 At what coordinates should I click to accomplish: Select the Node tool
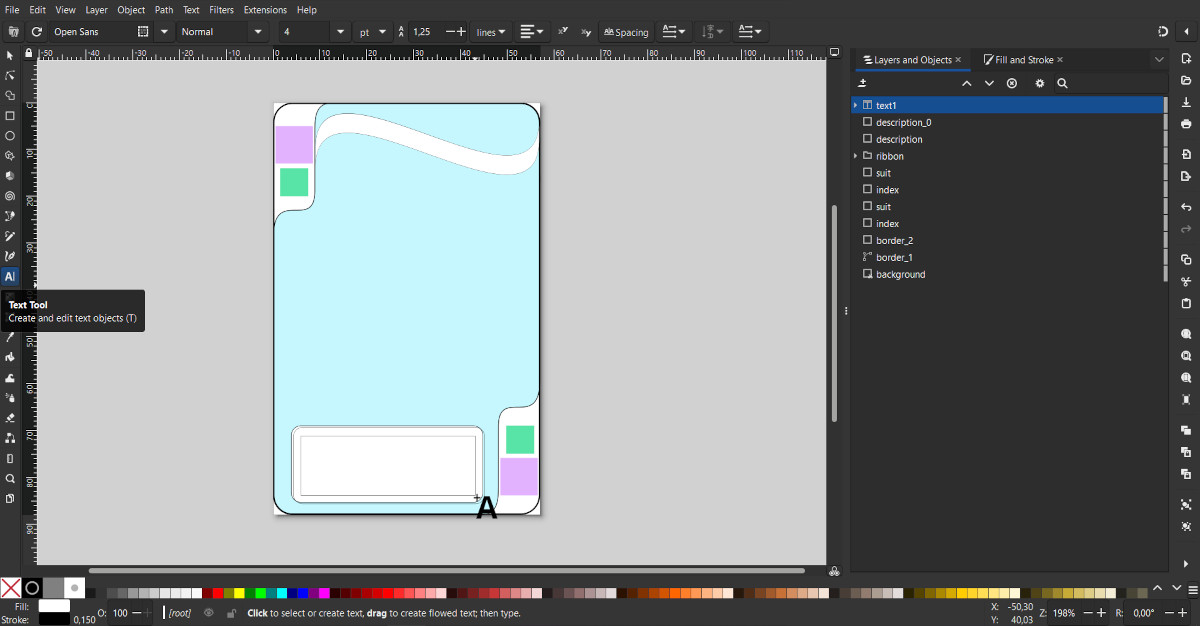point(10,75)
